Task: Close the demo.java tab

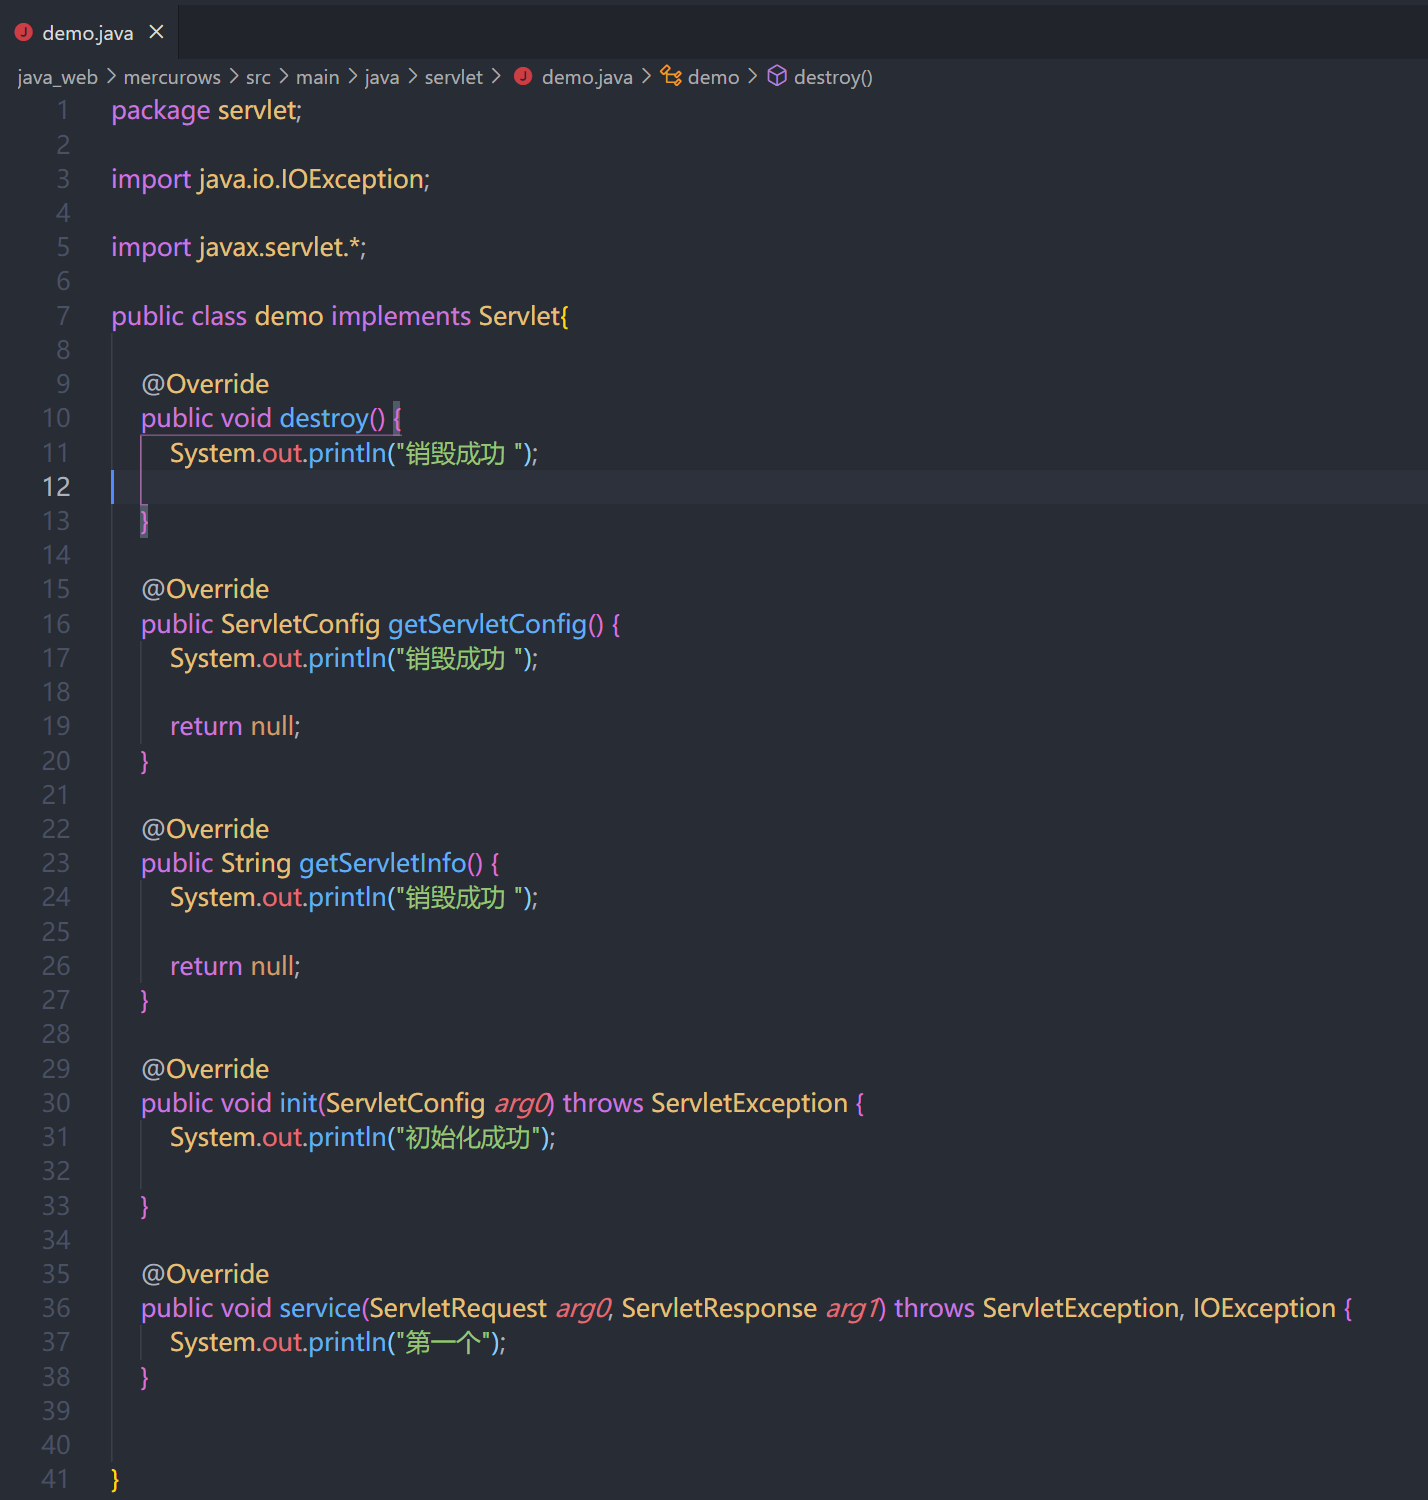Action: click(x=156, y=31)
